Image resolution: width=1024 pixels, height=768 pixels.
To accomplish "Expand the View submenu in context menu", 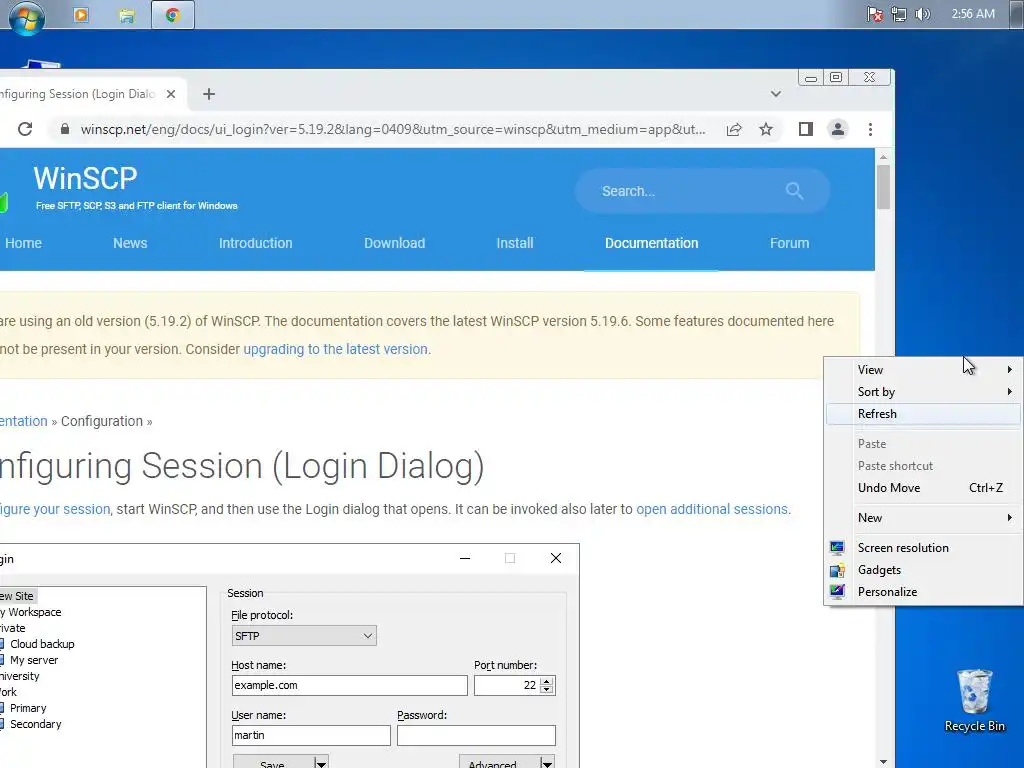I will pyautogui.click(x=923, y=370).
